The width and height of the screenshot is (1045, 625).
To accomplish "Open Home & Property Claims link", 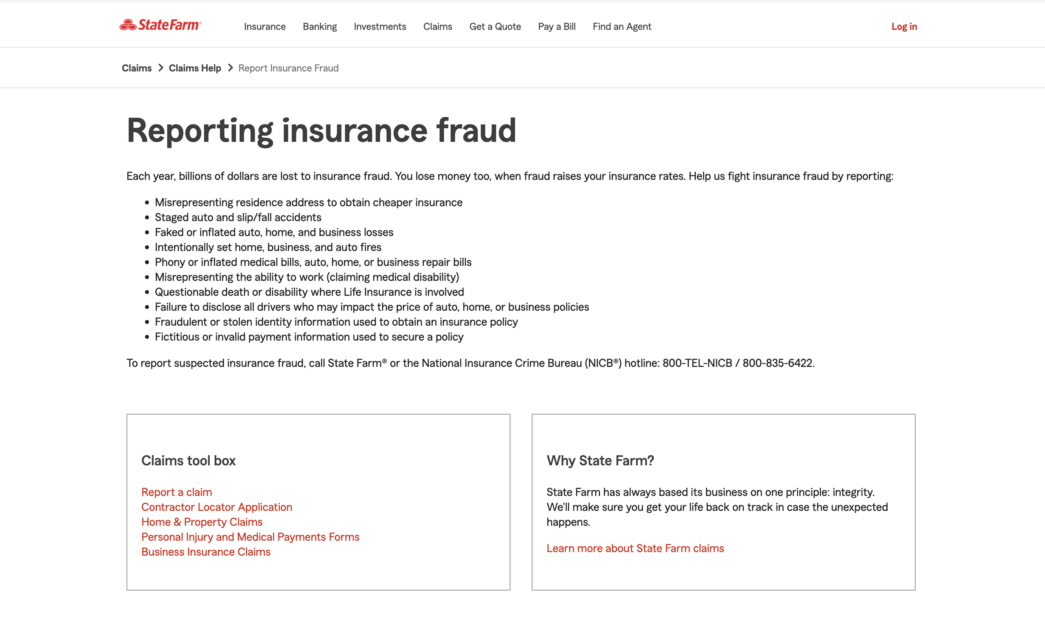I will [x=202, y=522].
